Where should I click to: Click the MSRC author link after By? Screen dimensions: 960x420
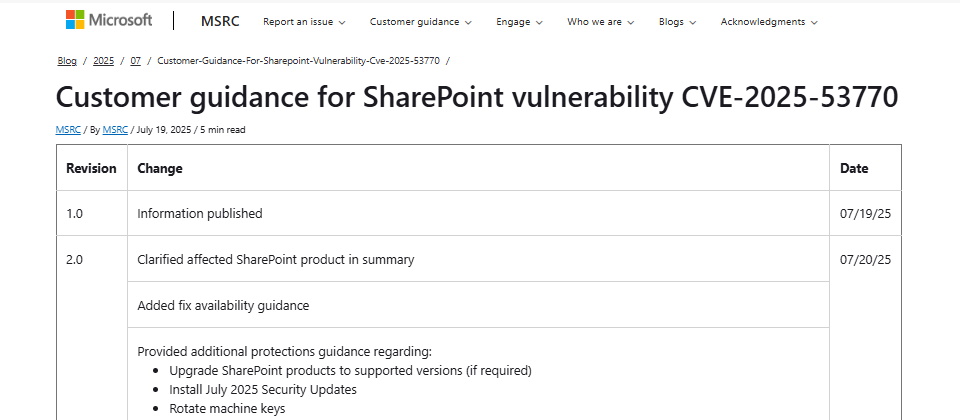(114, 130)
